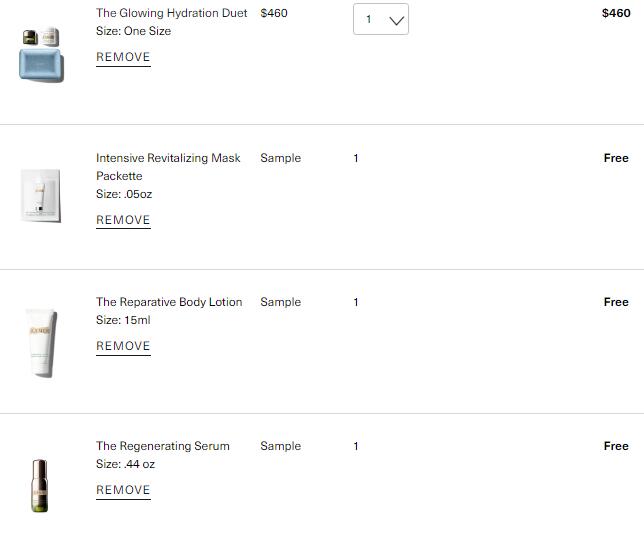This screenshot has width=644, height=547.
Task: Remove the Intensive Revitalizing Mask Packette sample
Action: pyautogui.click(x=123, y=220)
